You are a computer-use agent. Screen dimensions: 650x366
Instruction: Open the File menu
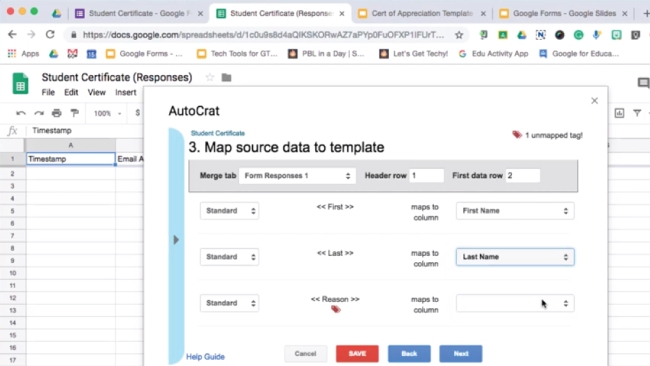coord(48,92)
